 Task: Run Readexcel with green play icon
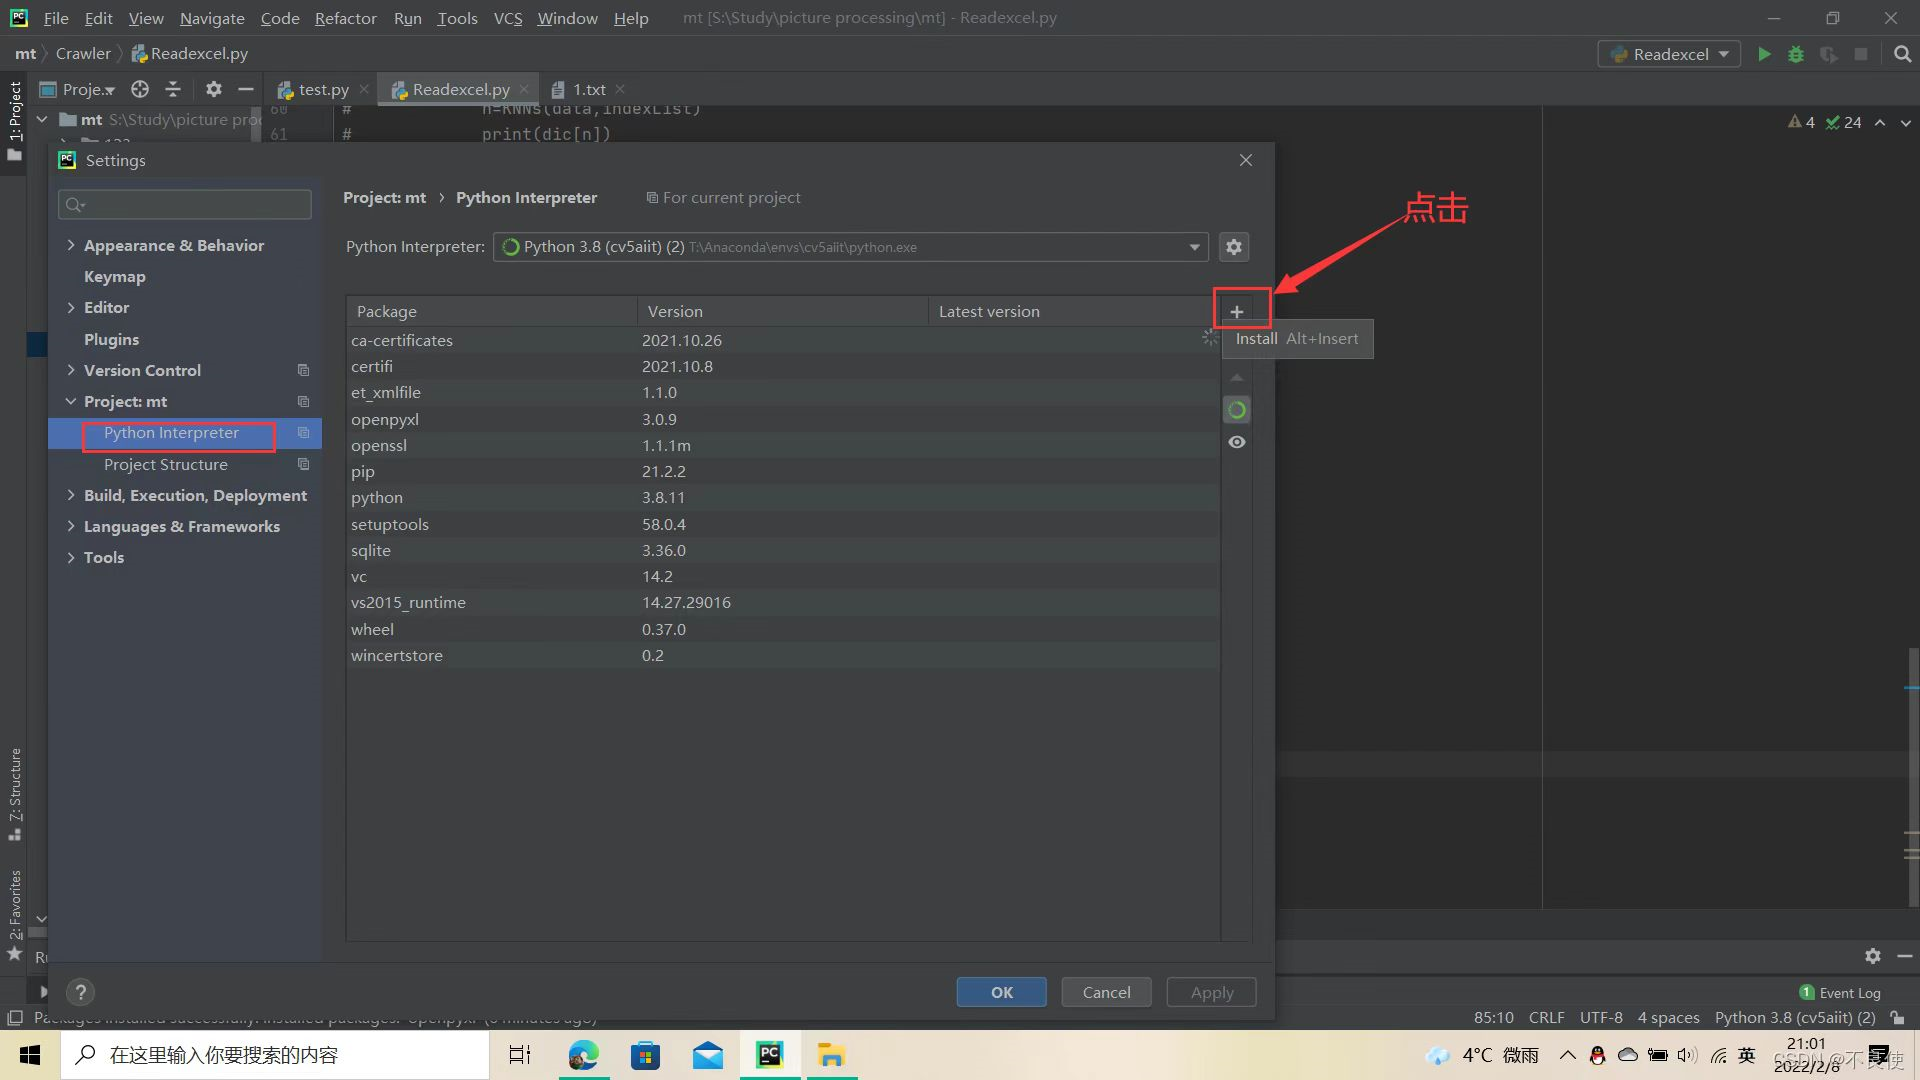coord(1764,54)
